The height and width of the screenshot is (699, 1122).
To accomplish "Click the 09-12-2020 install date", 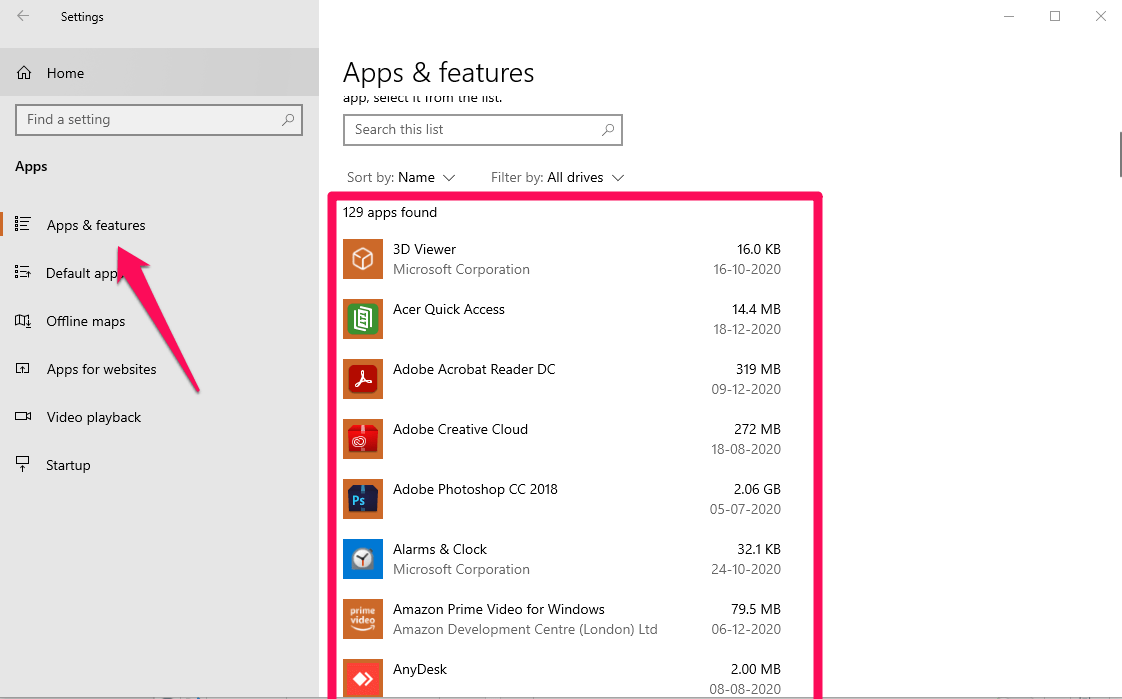I will pyautogui.click(x=746, y=389).
